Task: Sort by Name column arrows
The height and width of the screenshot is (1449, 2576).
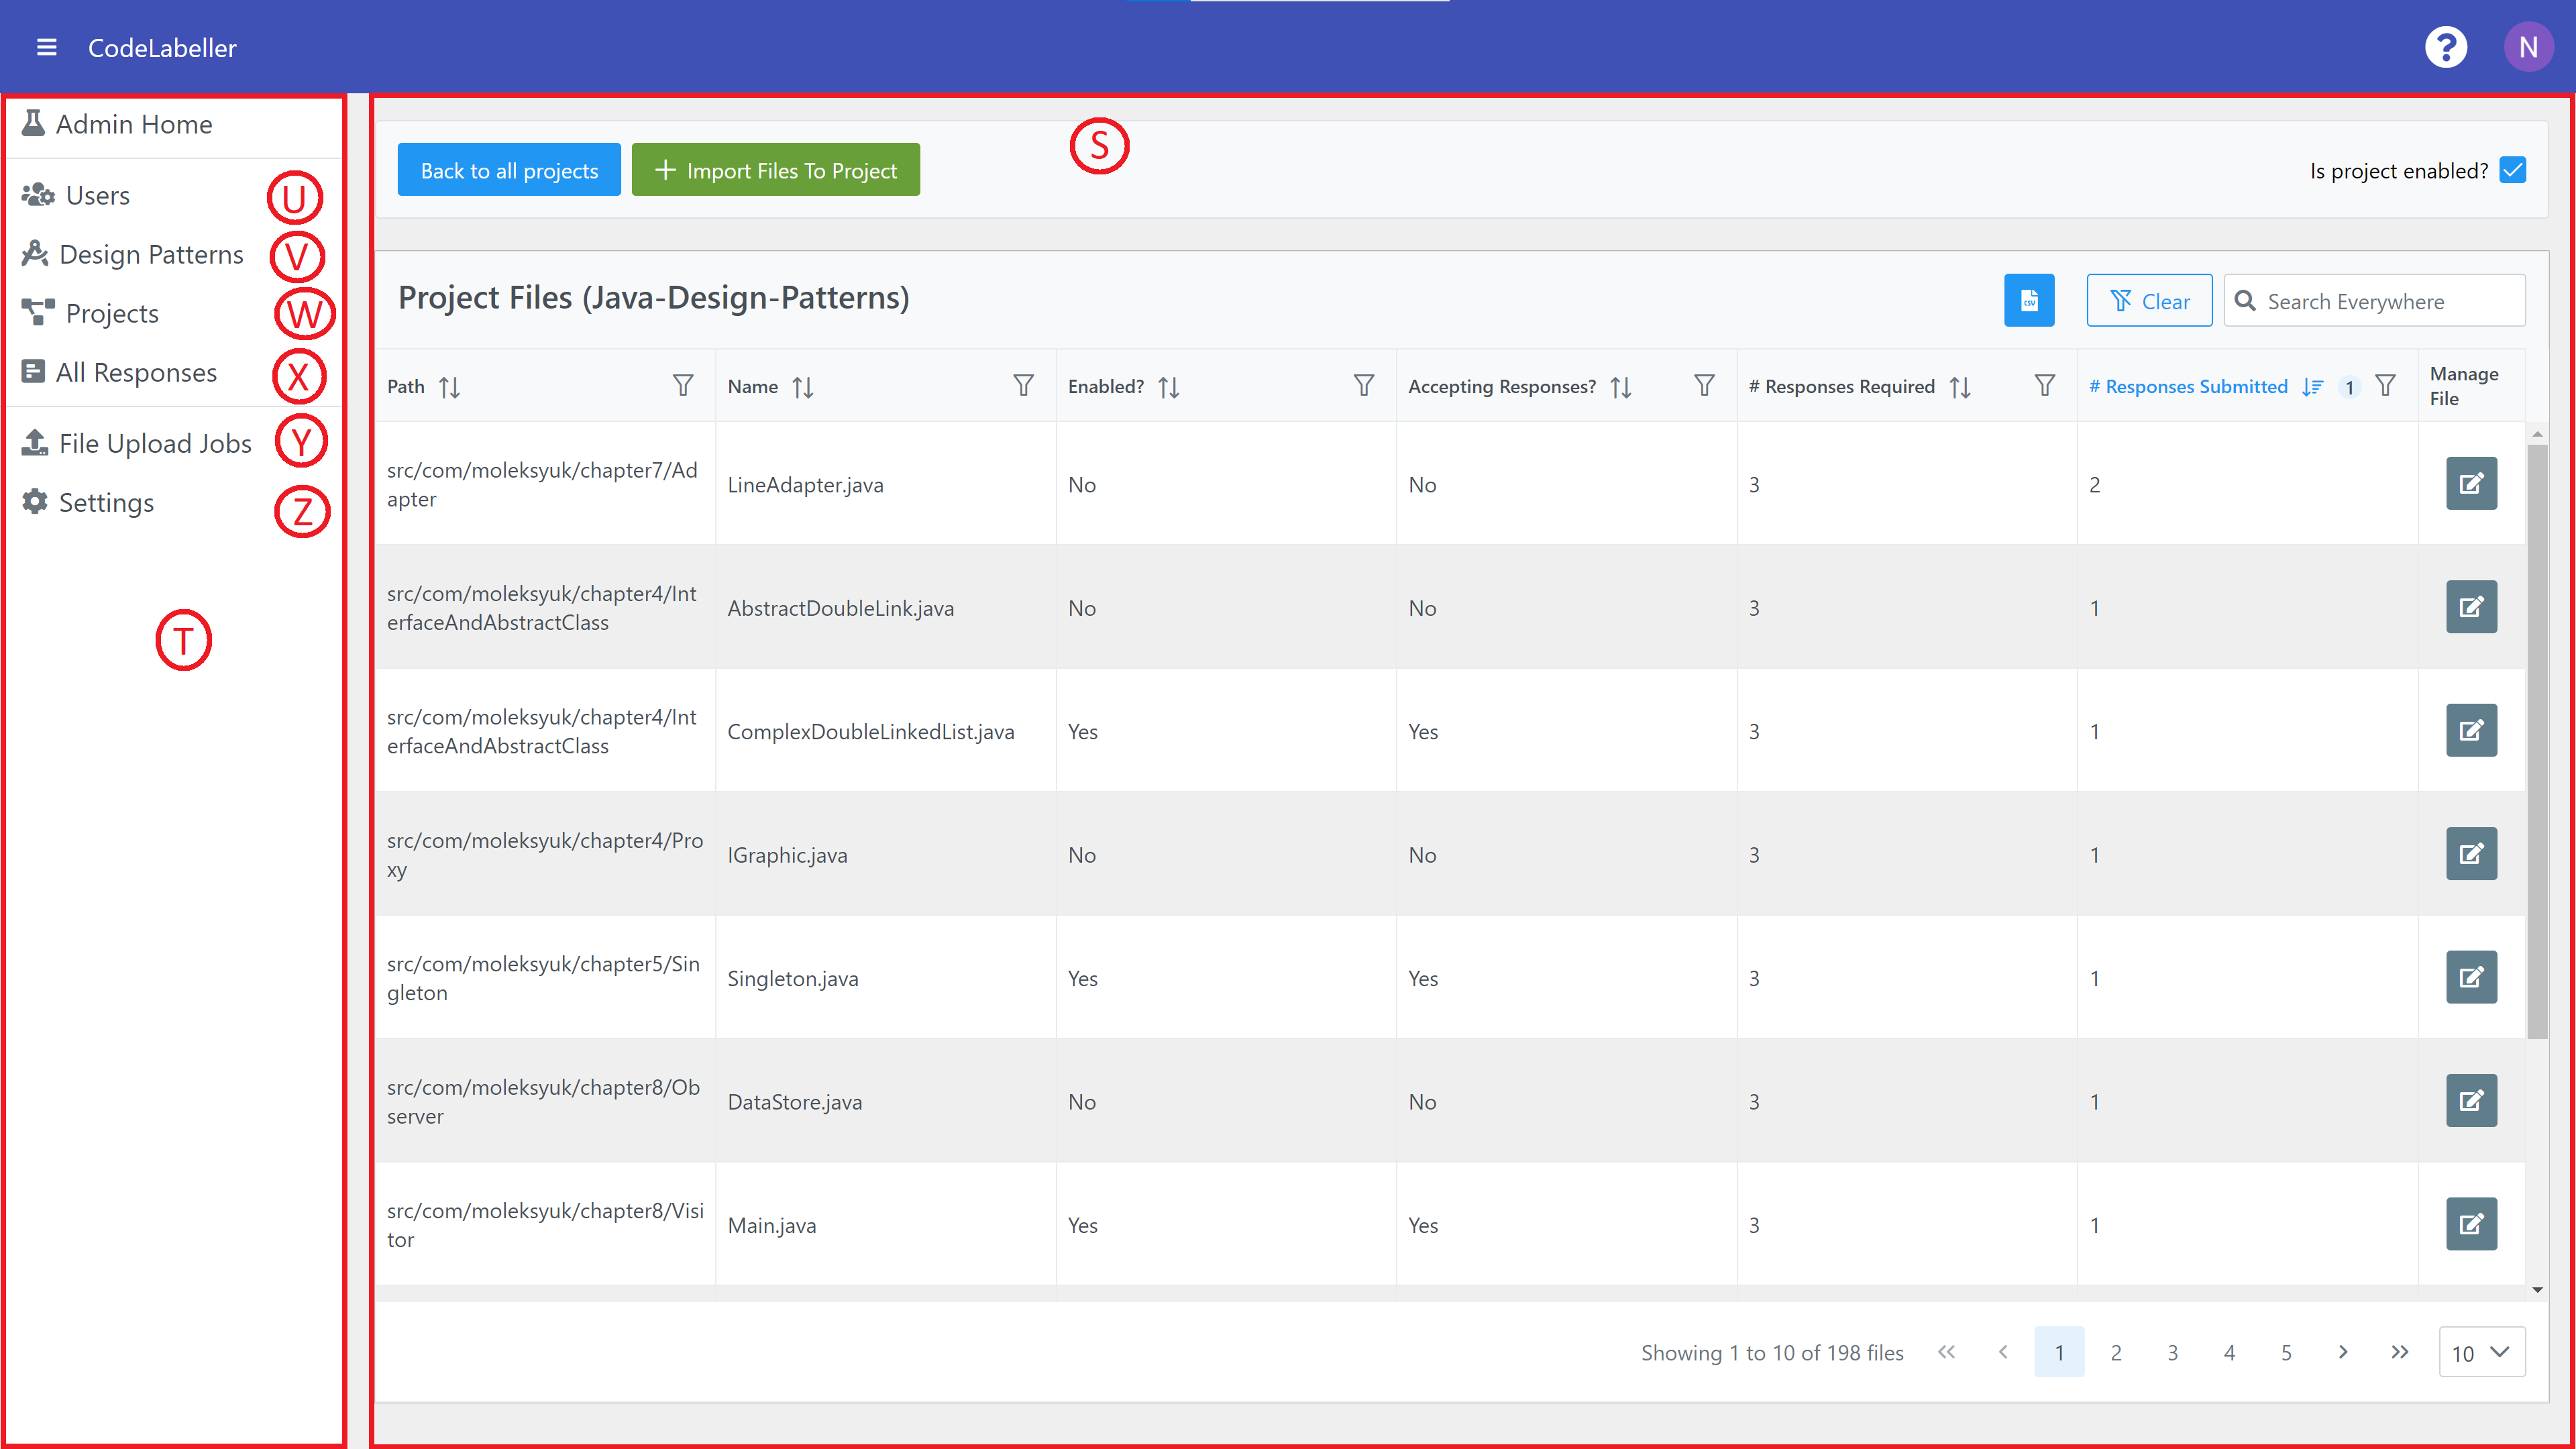Action: click(x=802, y=387)
